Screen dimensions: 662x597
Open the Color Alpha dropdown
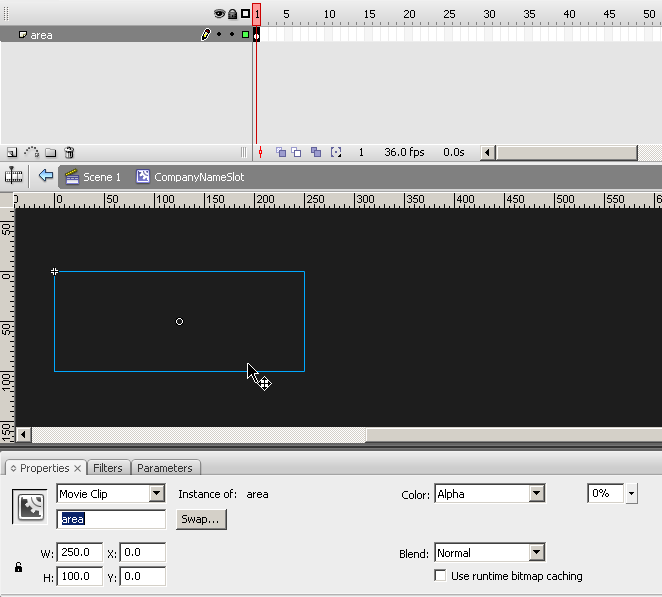click(536, 494)
